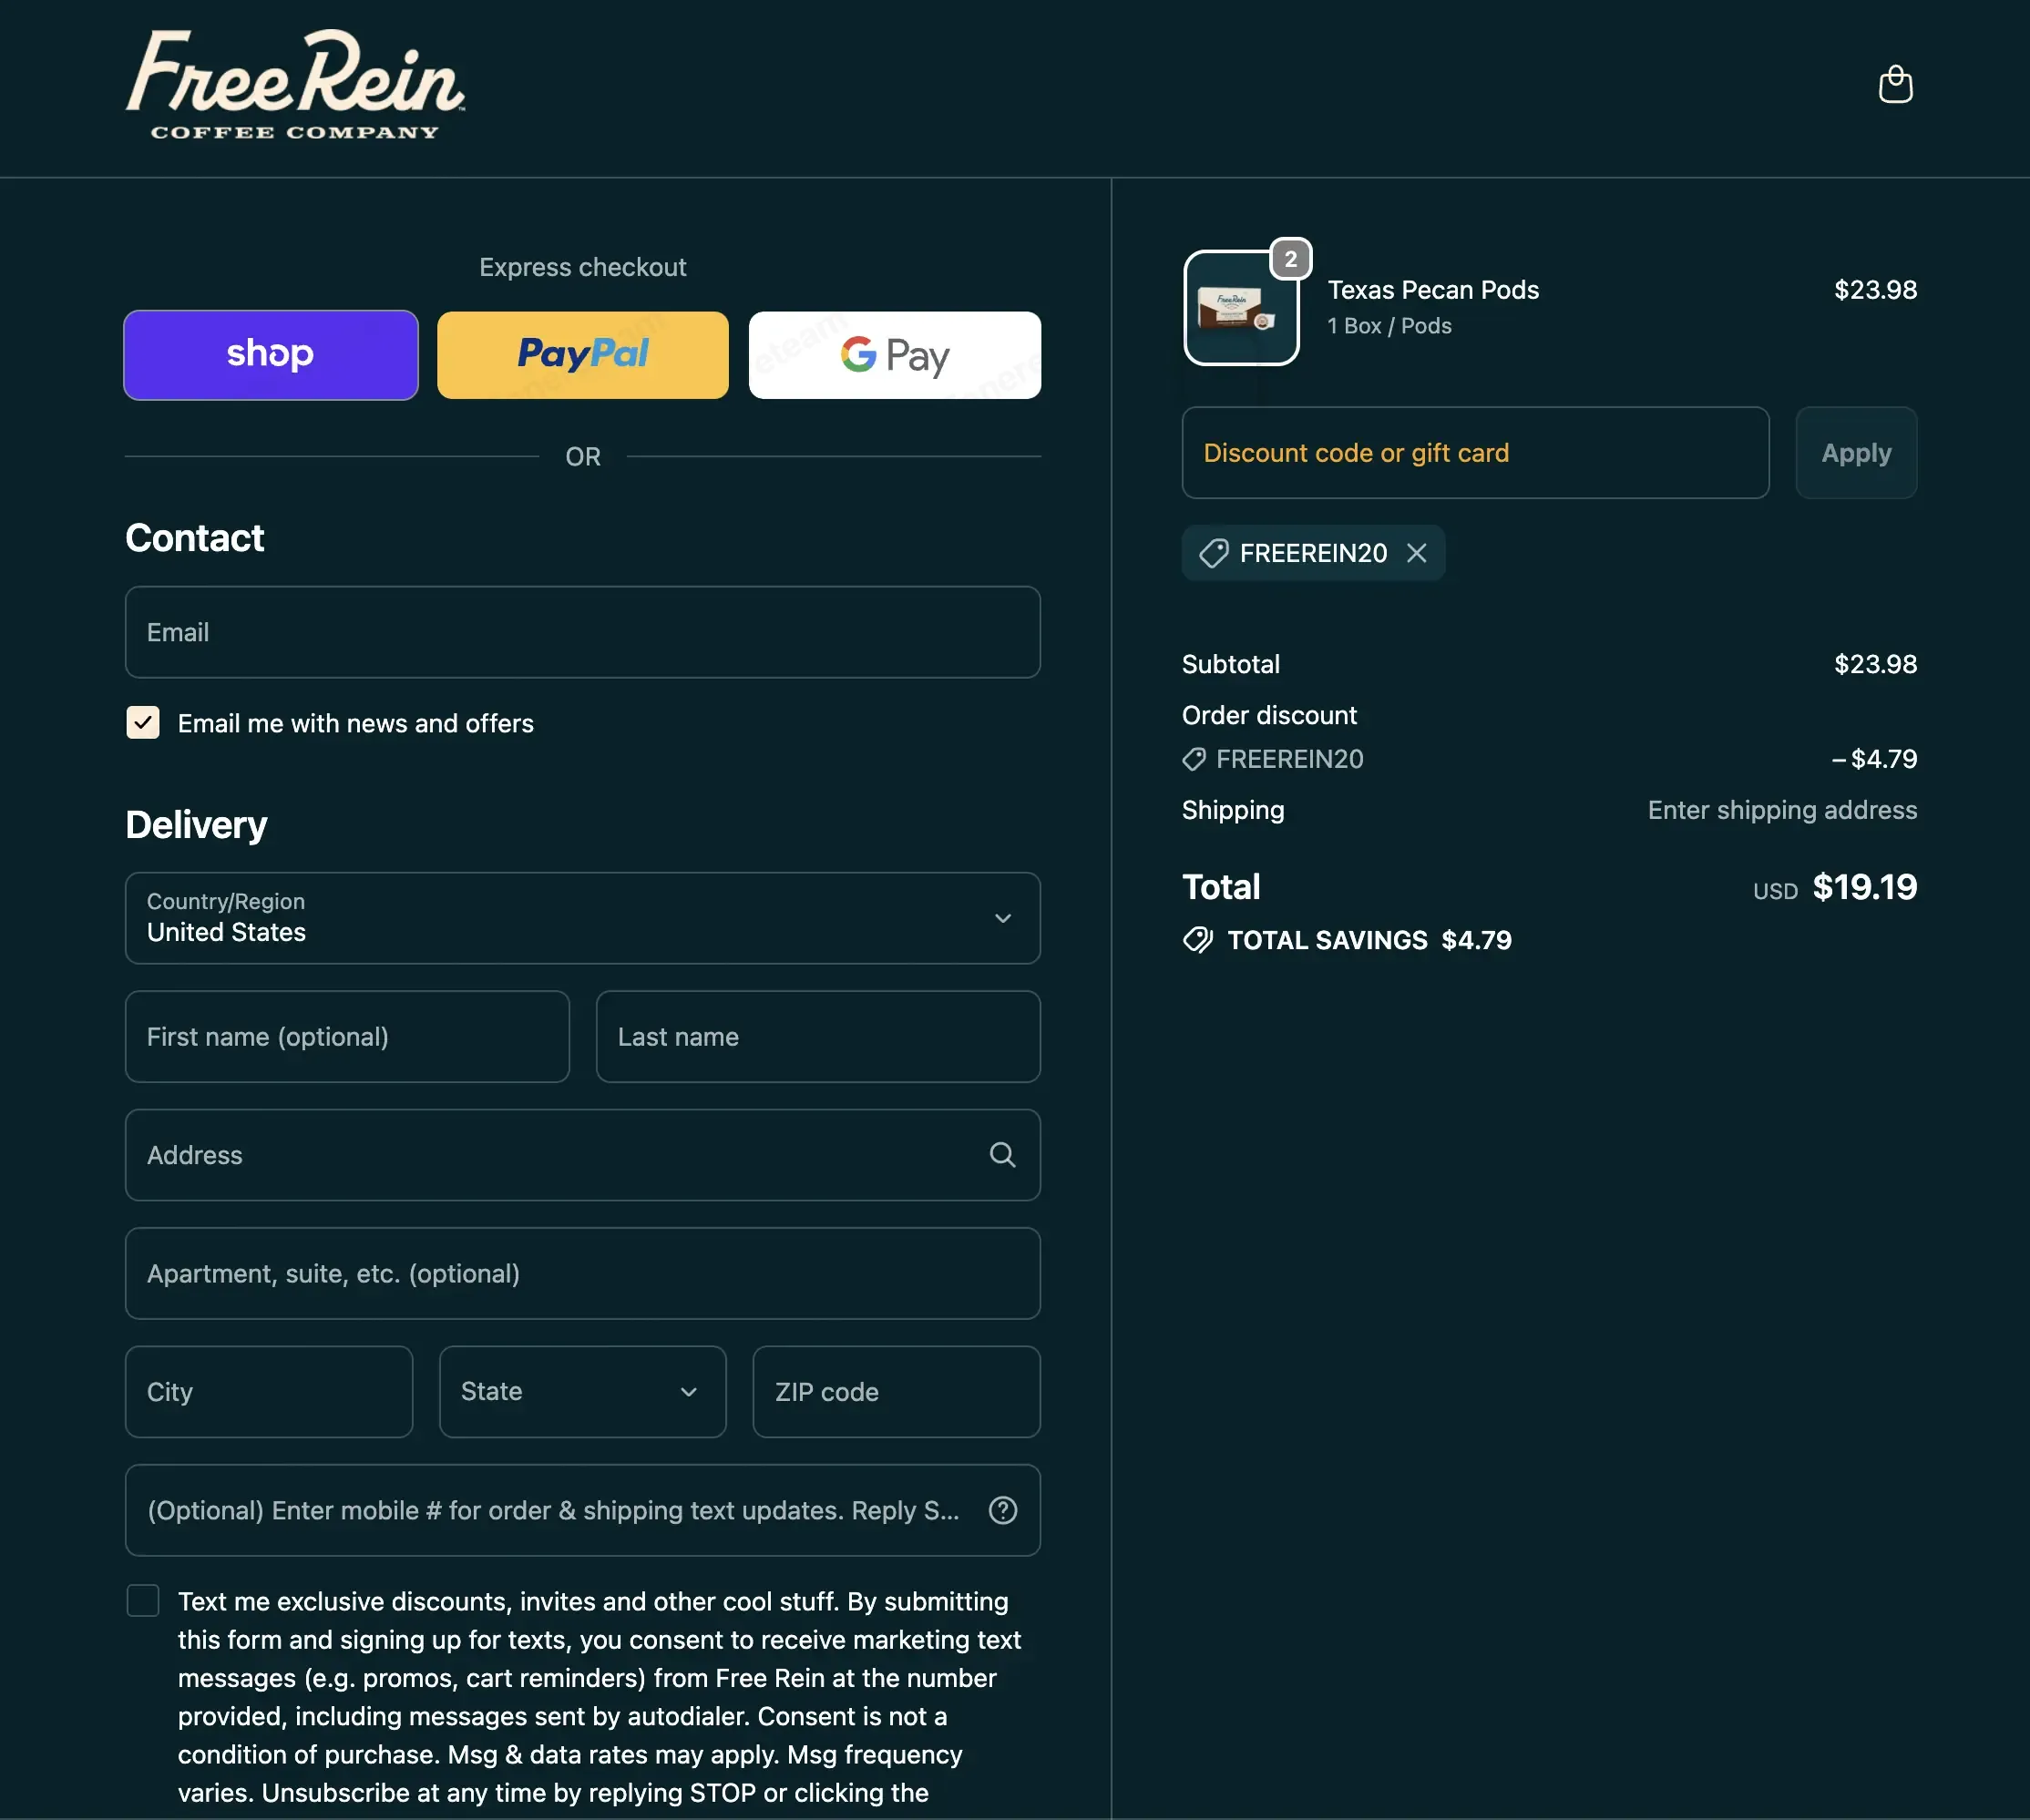Open the shopping bag cart icon
This screenshot has height=1820, width=2030.
point(1895,84)
